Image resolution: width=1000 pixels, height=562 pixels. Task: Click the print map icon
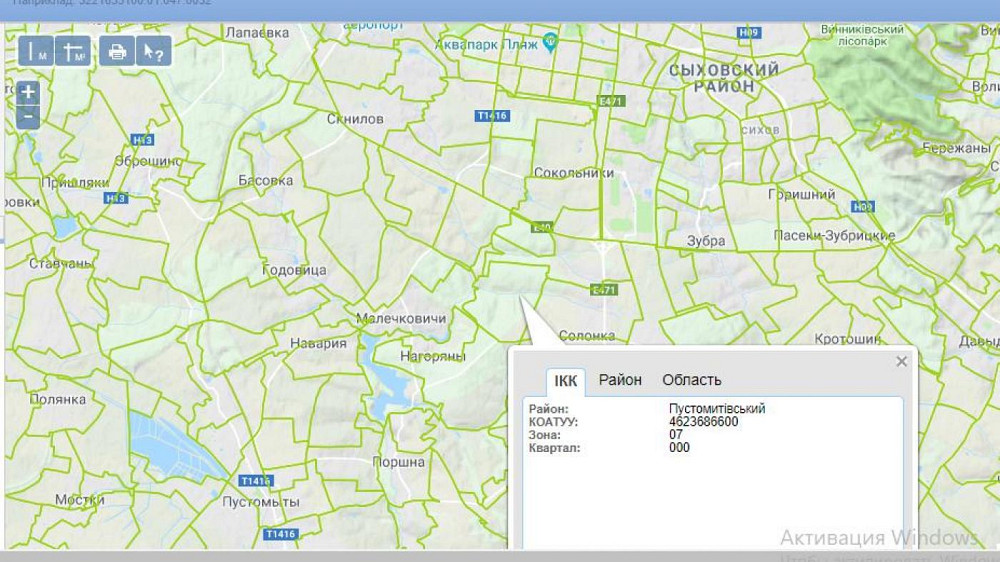(117, 51)
